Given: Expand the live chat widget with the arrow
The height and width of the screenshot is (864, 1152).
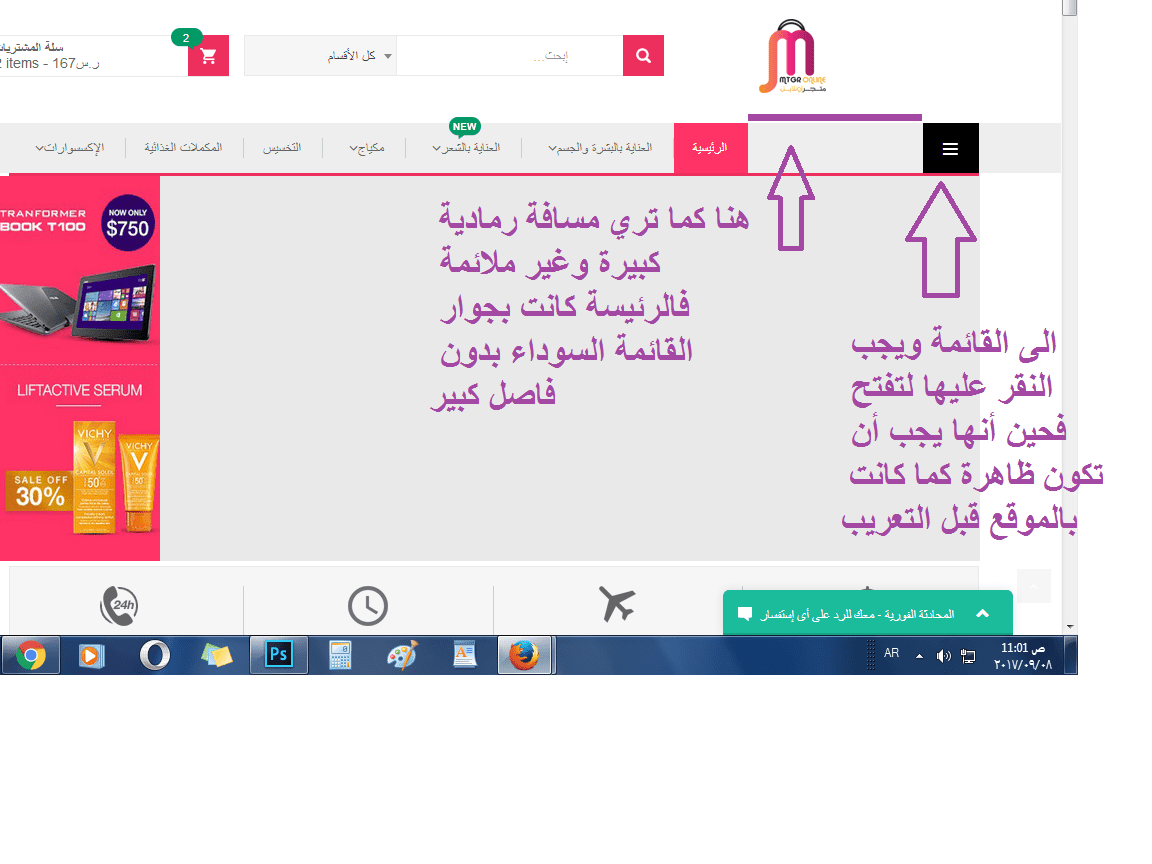Looking at the screenshot, I should click(983, 613).
